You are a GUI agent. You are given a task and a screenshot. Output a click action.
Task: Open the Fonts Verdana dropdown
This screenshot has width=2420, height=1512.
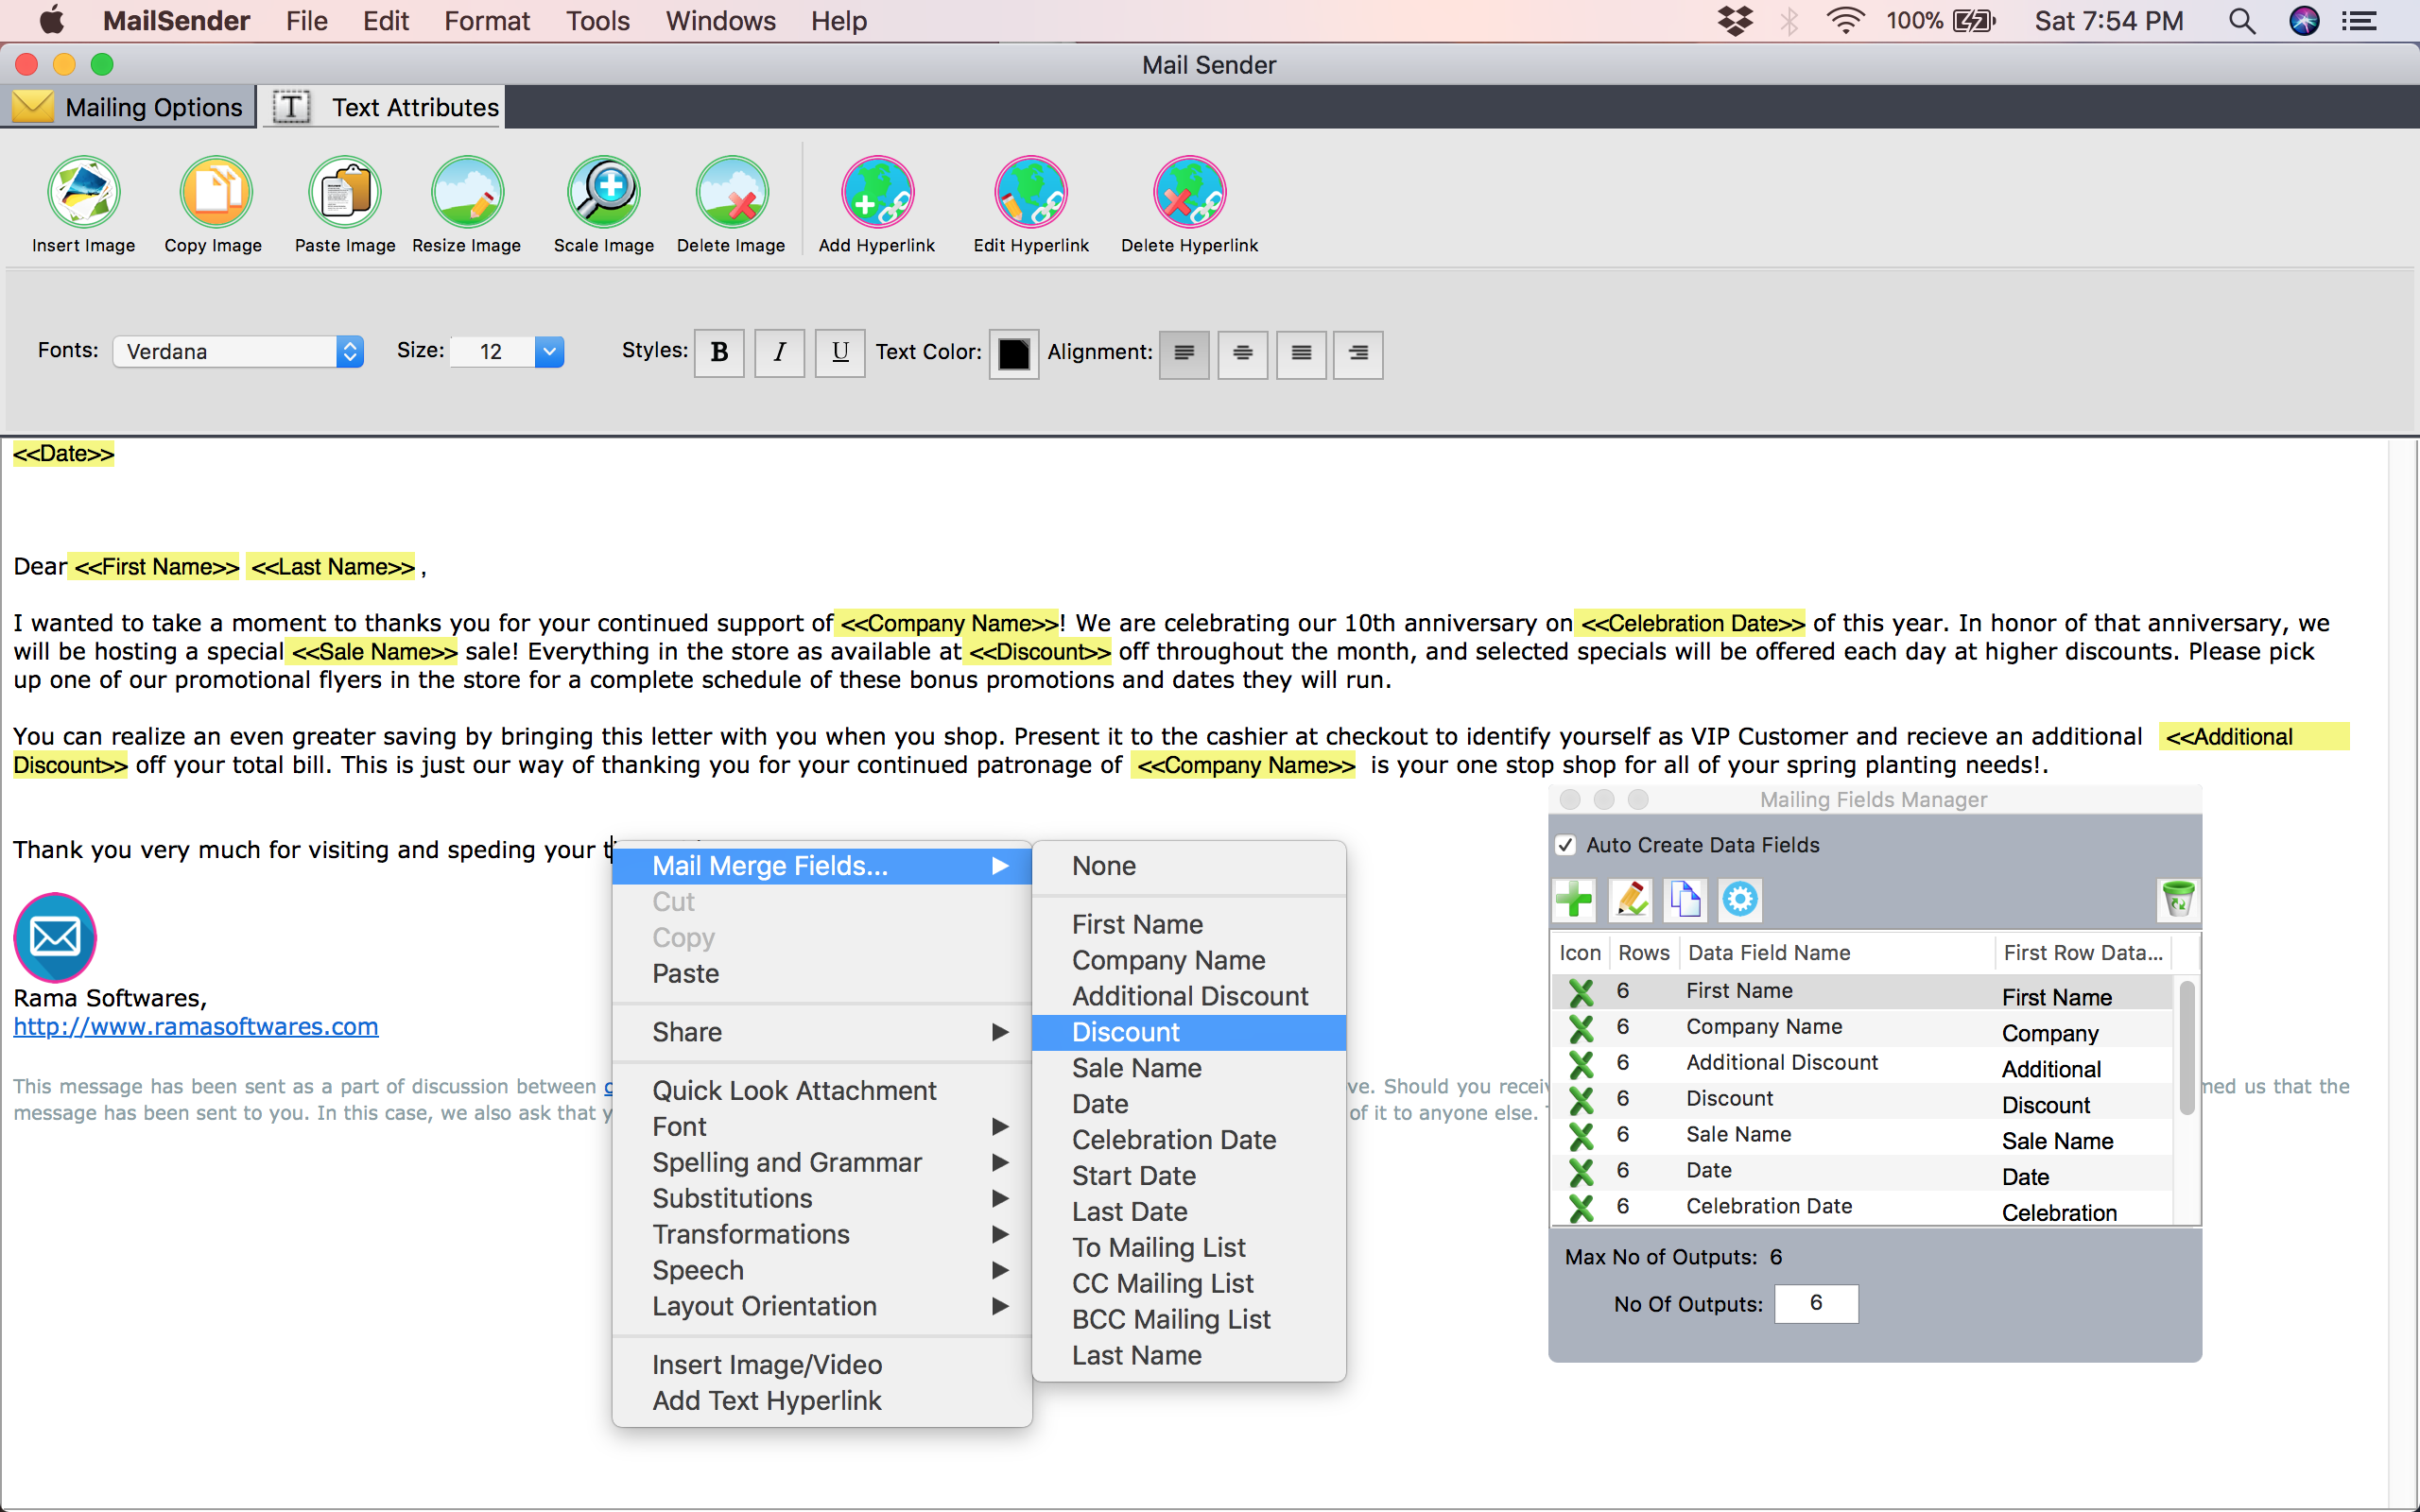click(238, 352)
